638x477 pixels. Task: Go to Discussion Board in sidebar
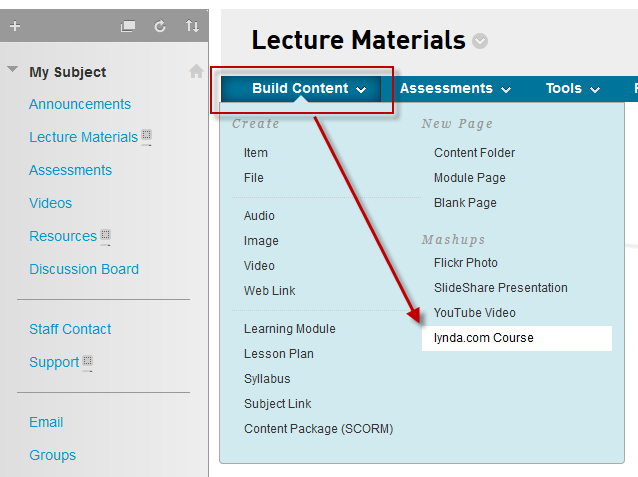pos(84,269)
